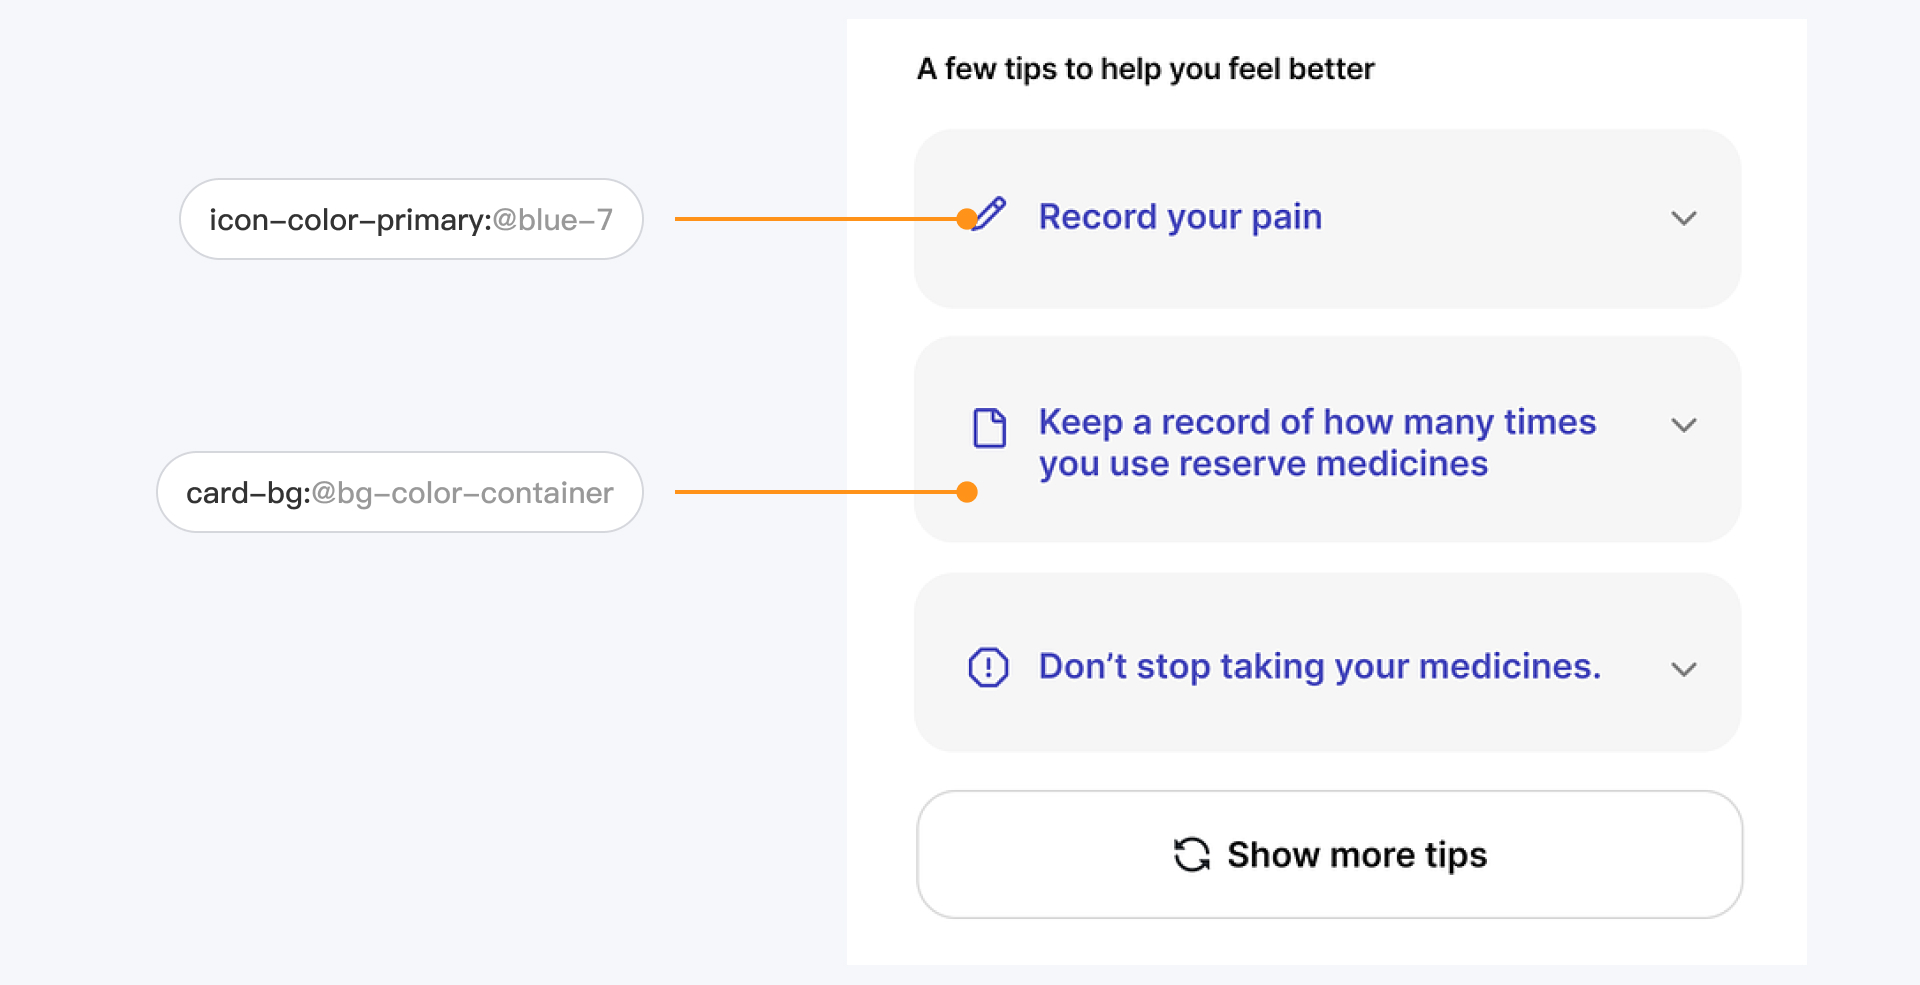Select the Keep a record of reserve medicines title
Viewport: 1920px width, 985px height.
[1316, 442]
